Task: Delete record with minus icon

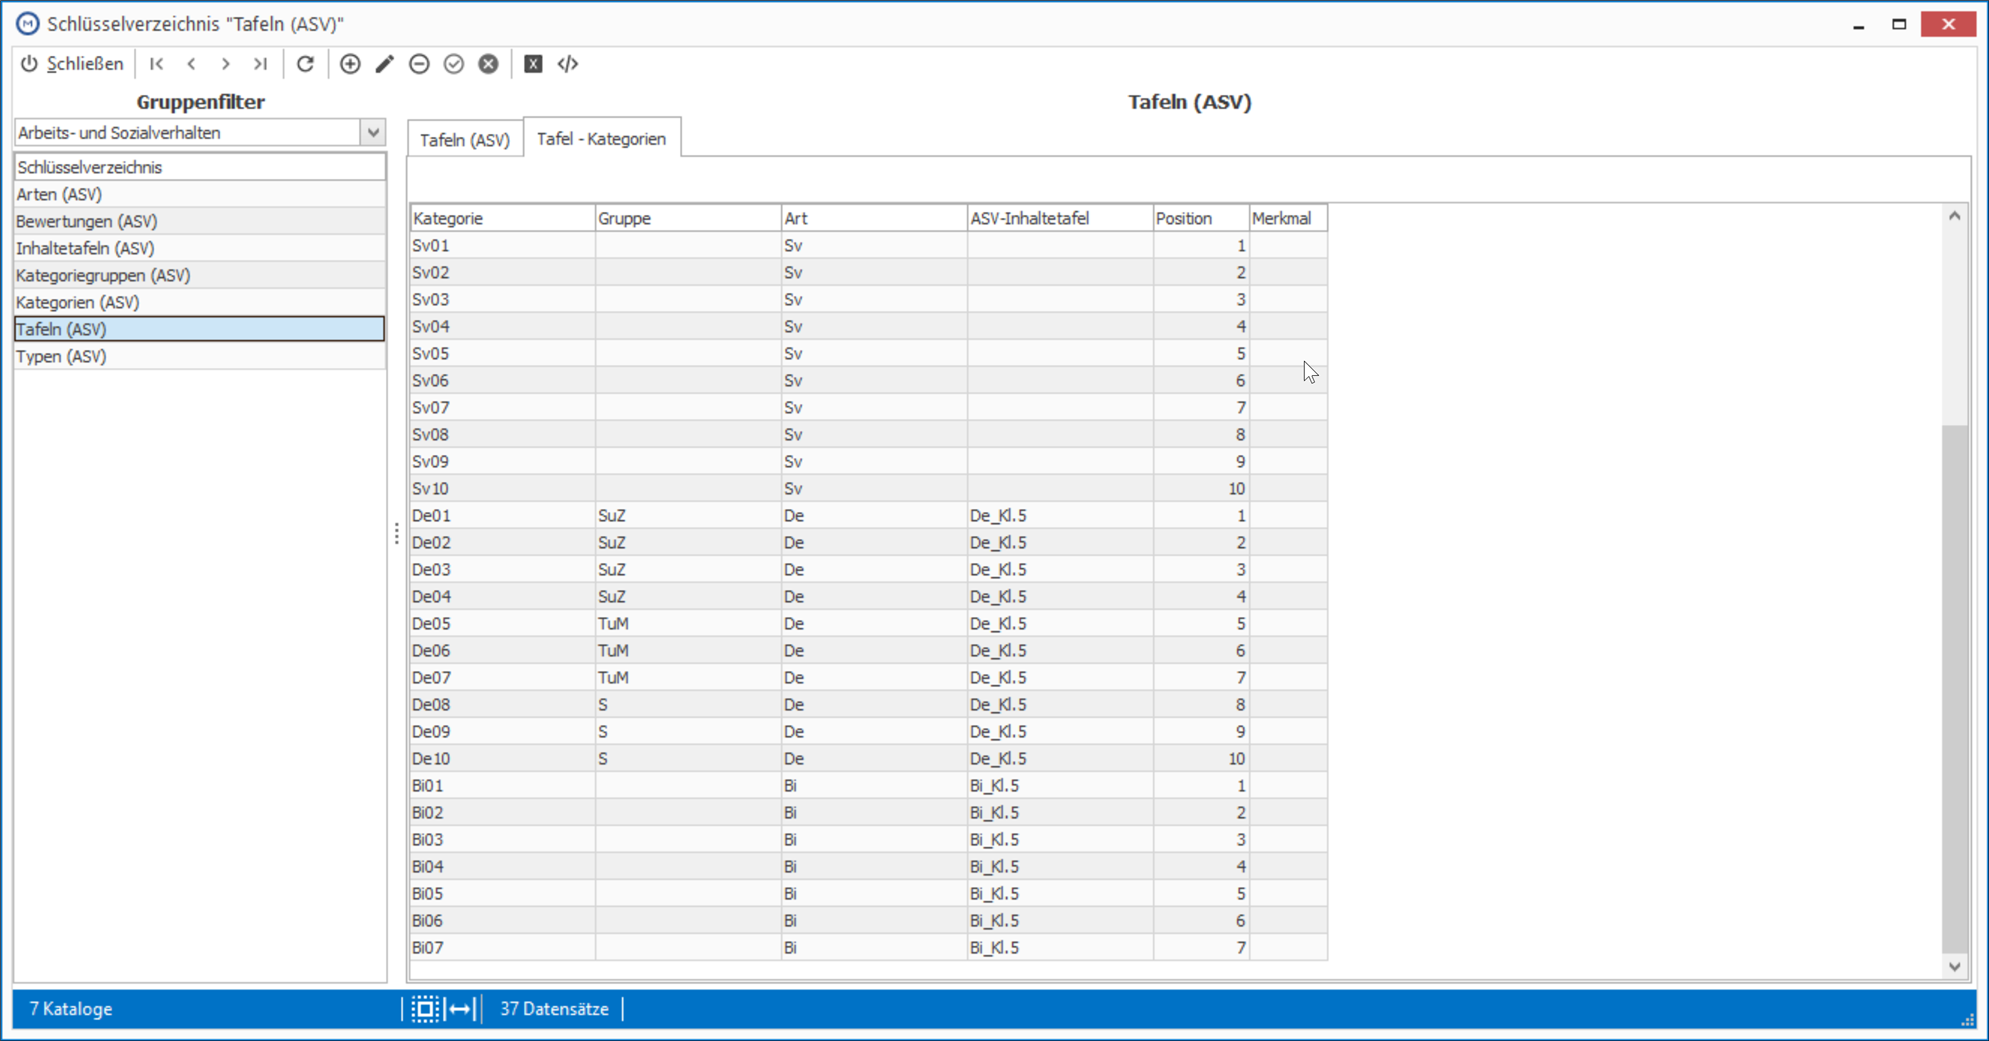Action: (419, 64)
